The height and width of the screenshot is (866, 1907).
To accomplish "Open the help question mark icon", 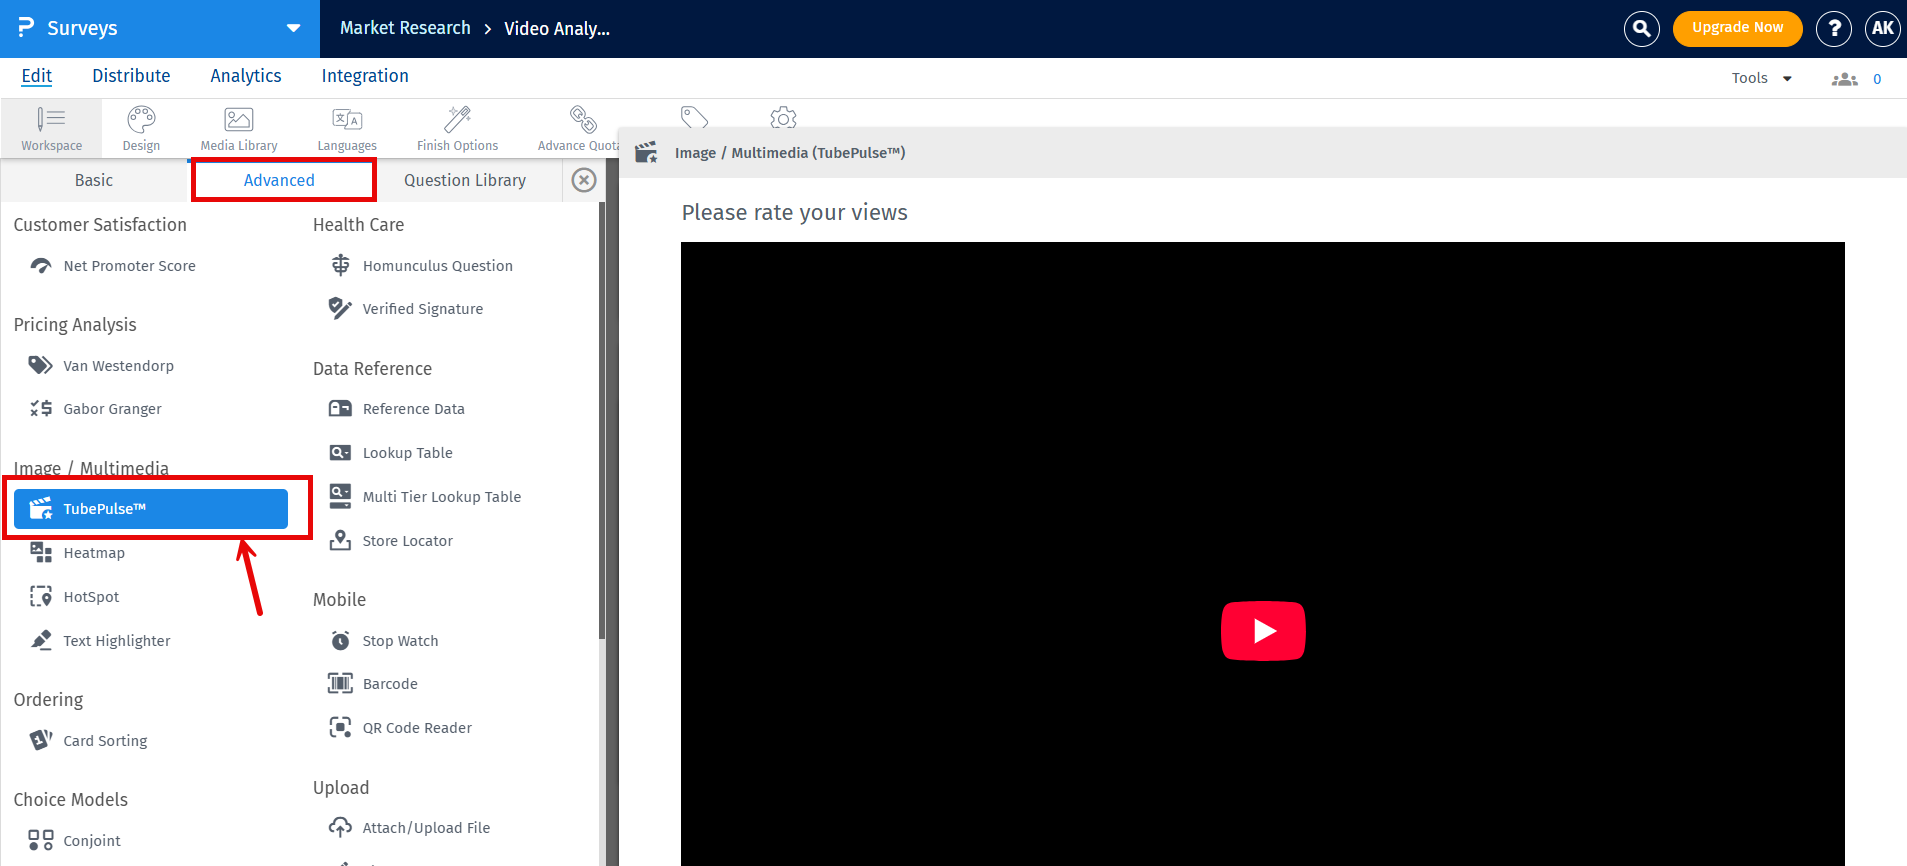I will click(x=1834, y=29).
